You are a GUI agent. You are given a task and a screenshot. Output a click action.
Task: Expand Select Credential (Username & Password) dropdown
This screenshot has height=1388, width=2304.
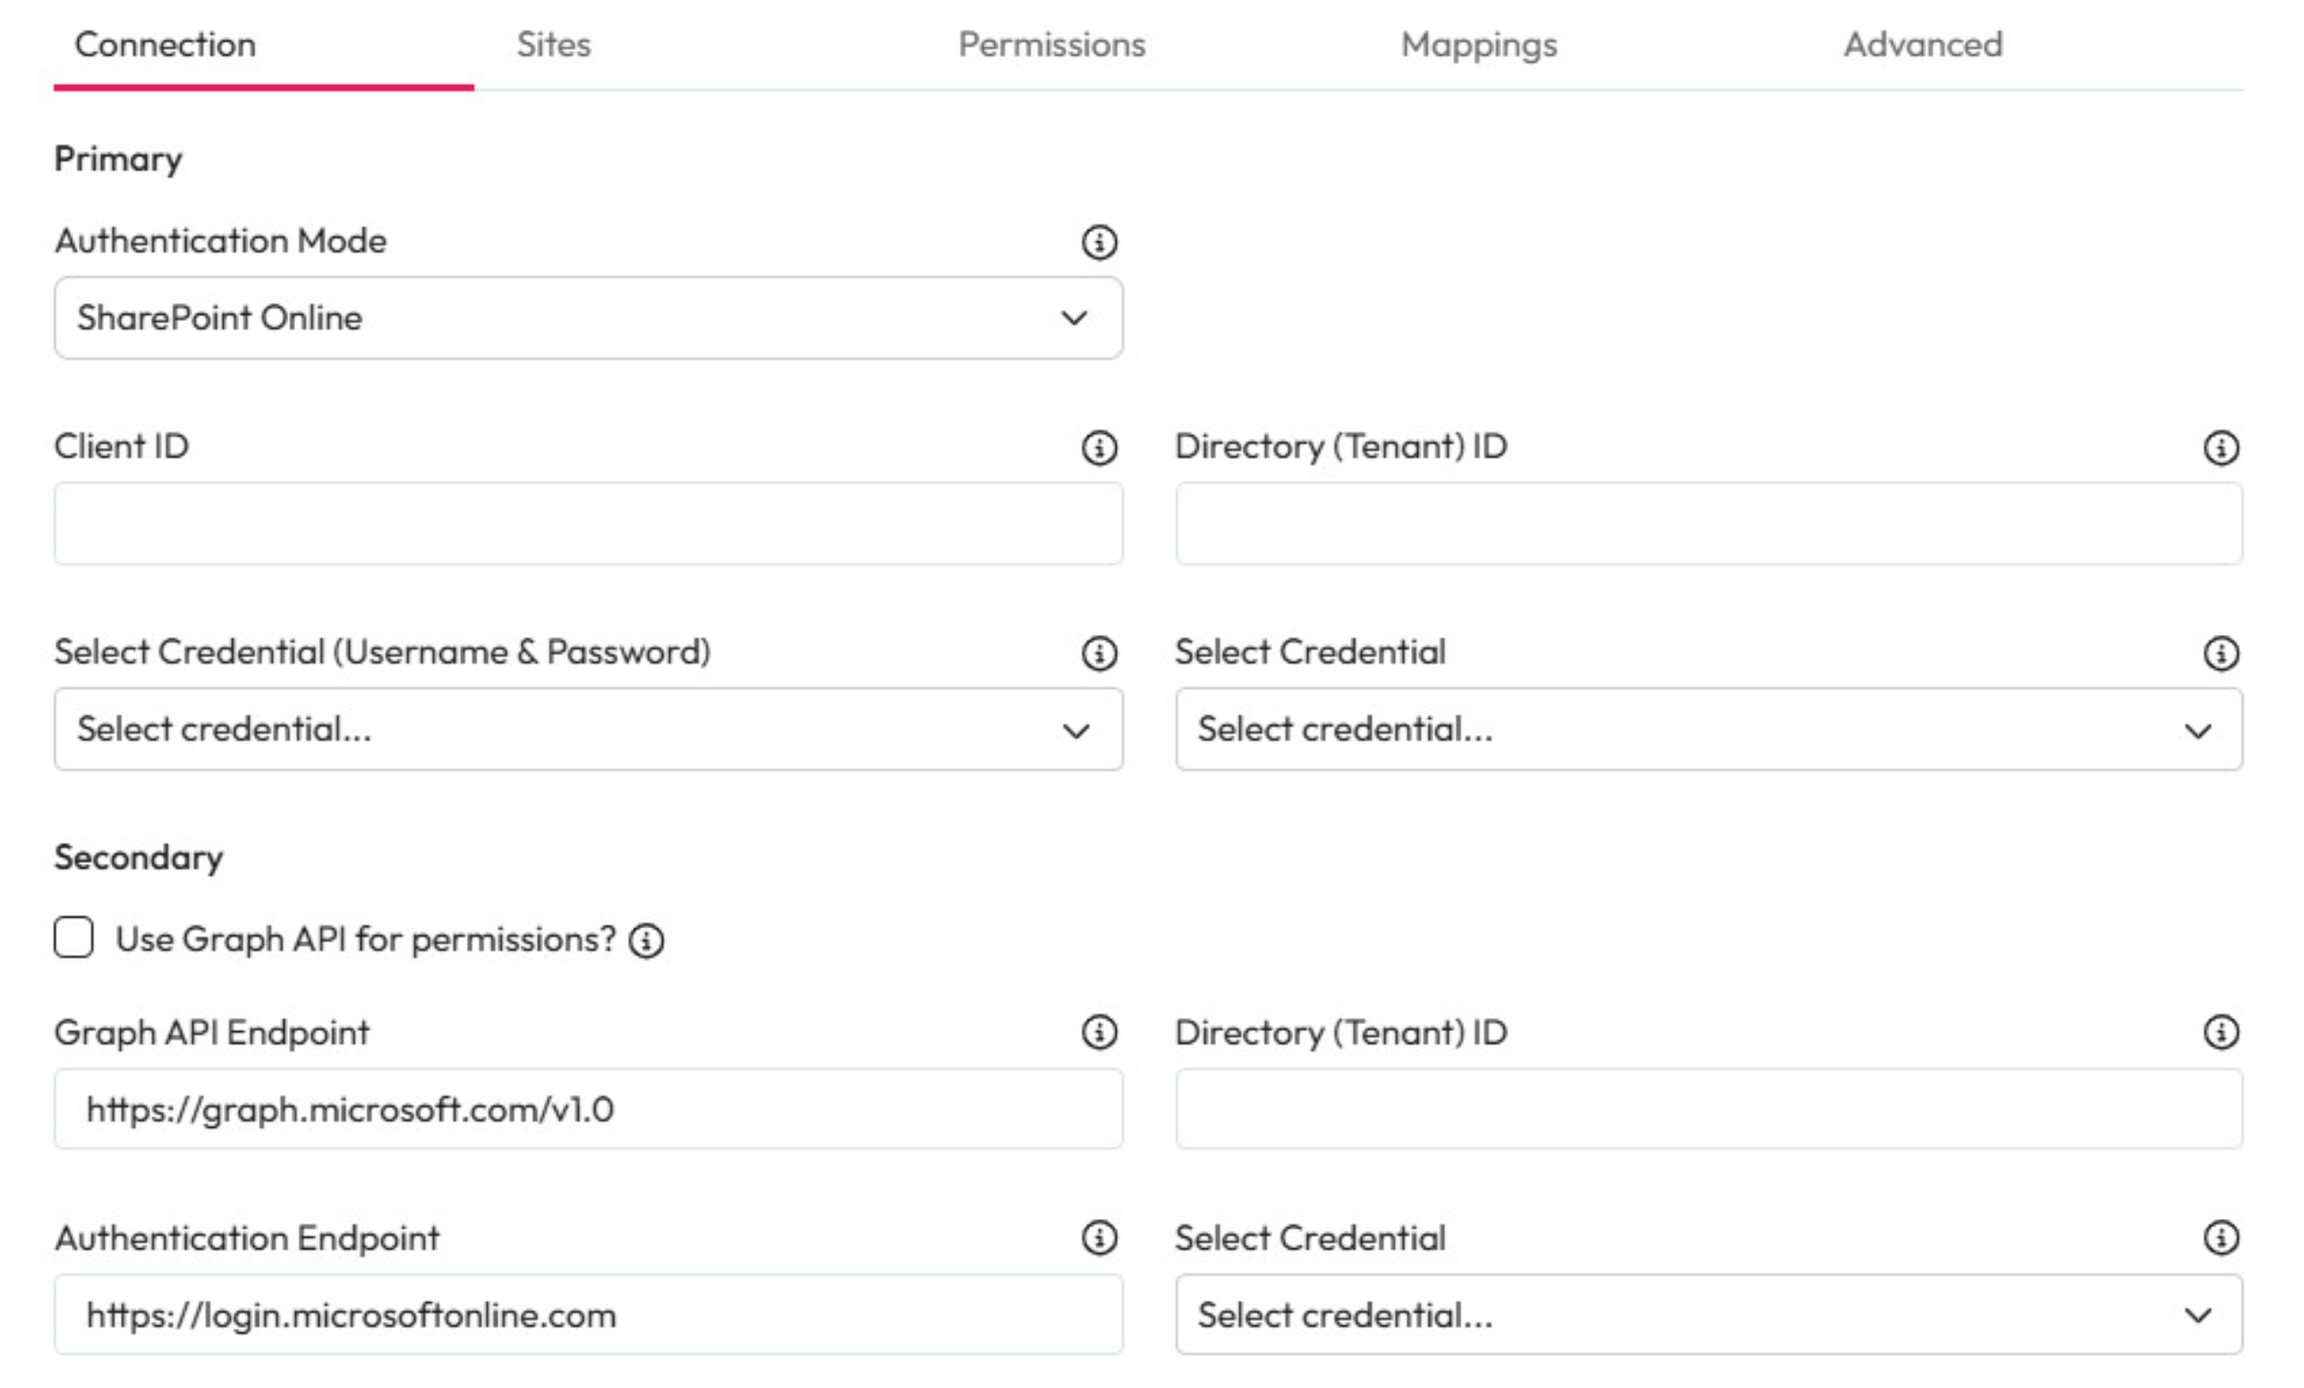tap(588, 729)
